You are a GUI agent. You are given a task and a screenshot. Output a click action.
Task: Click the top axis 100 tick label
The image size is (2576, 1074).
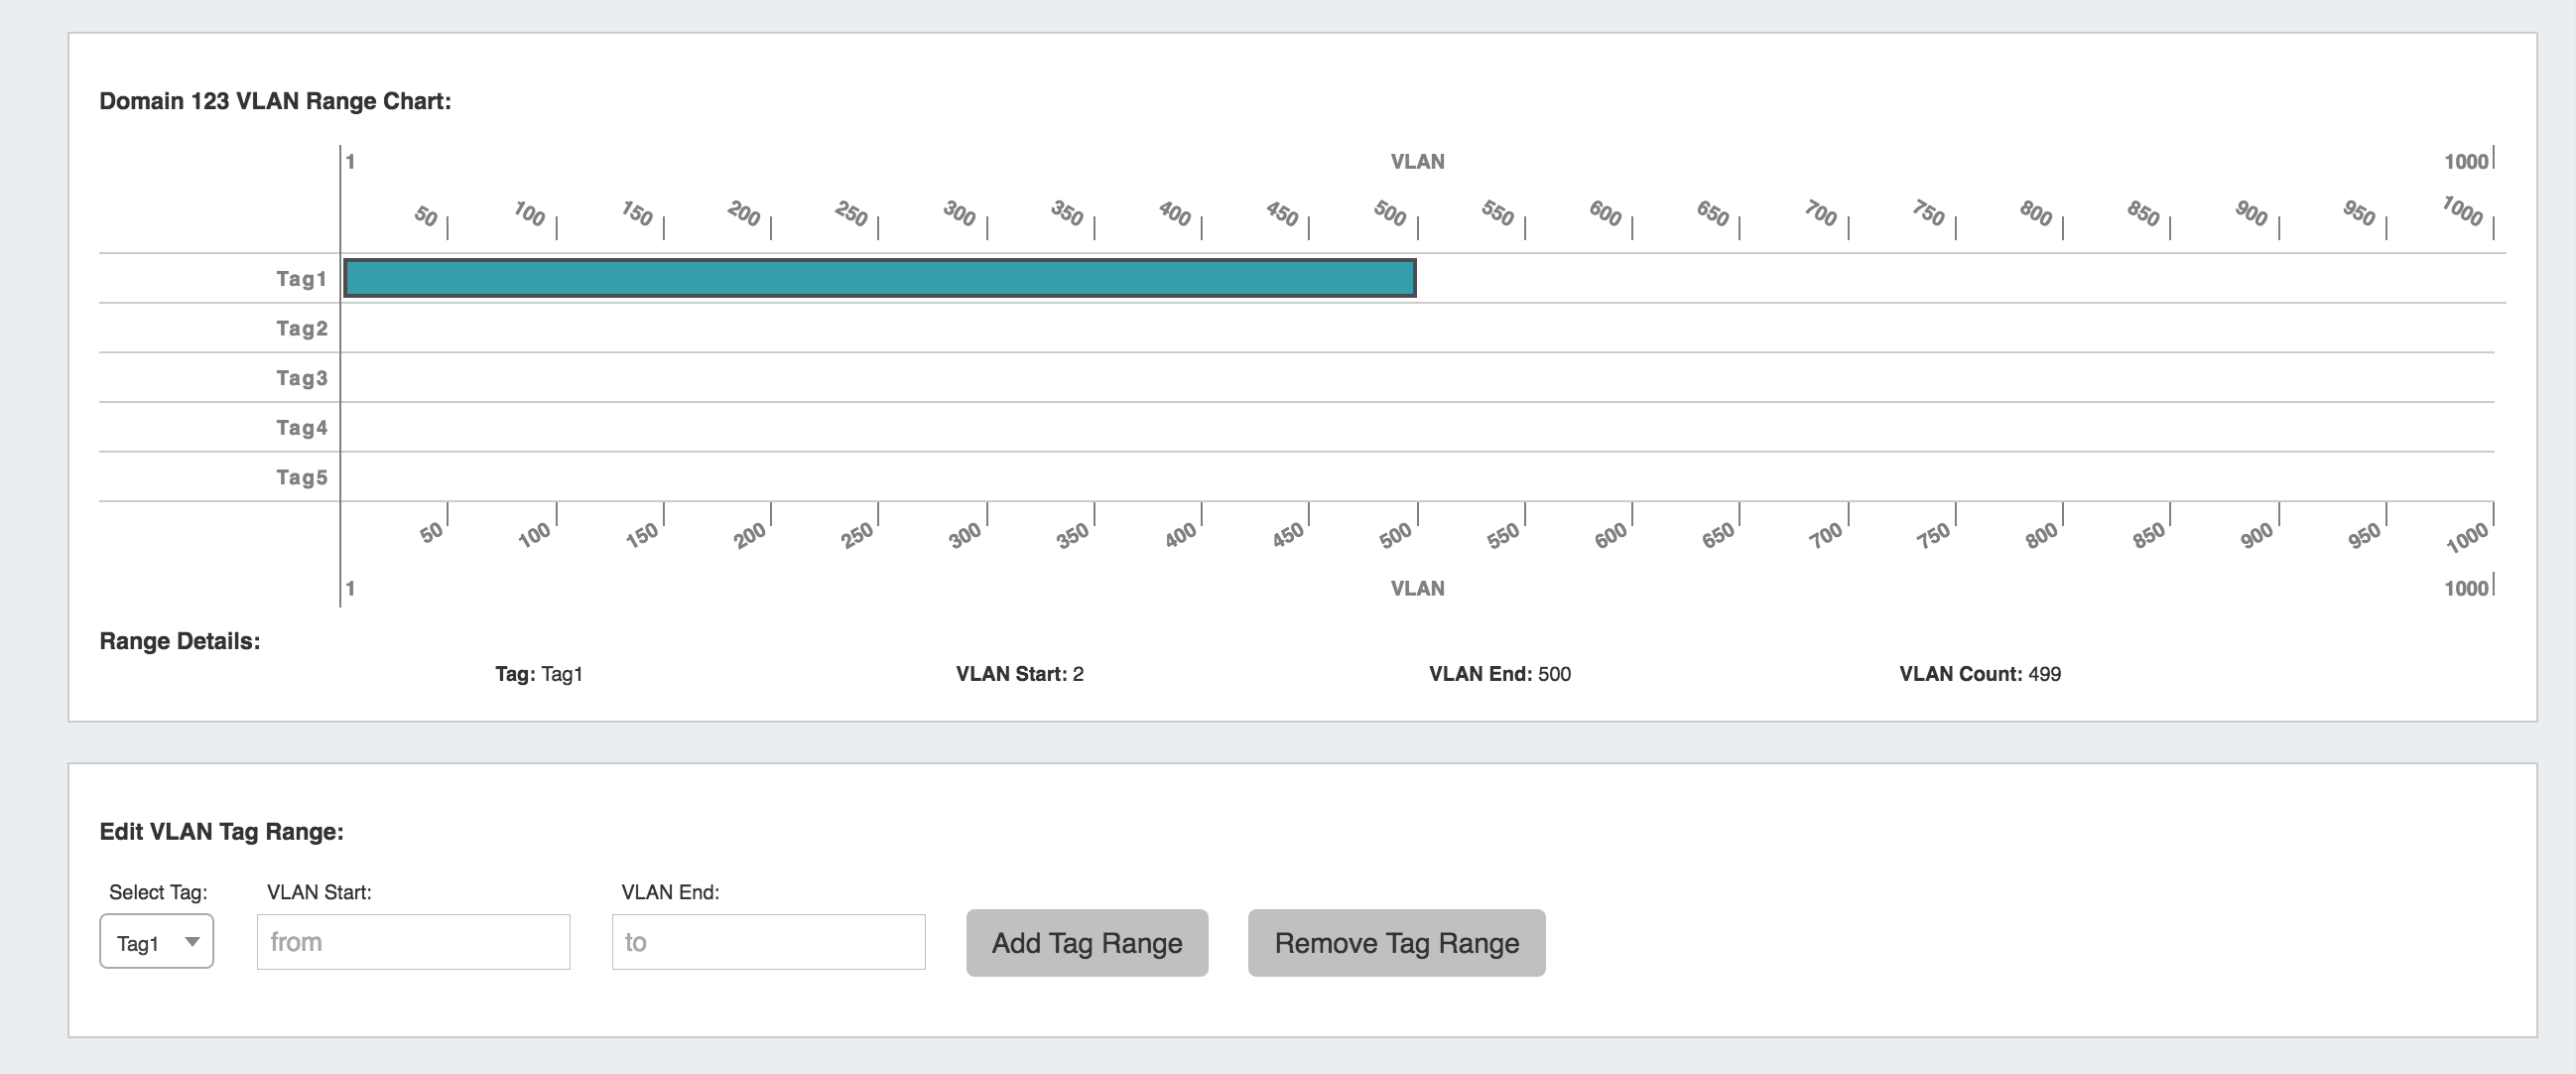(529, 213)
